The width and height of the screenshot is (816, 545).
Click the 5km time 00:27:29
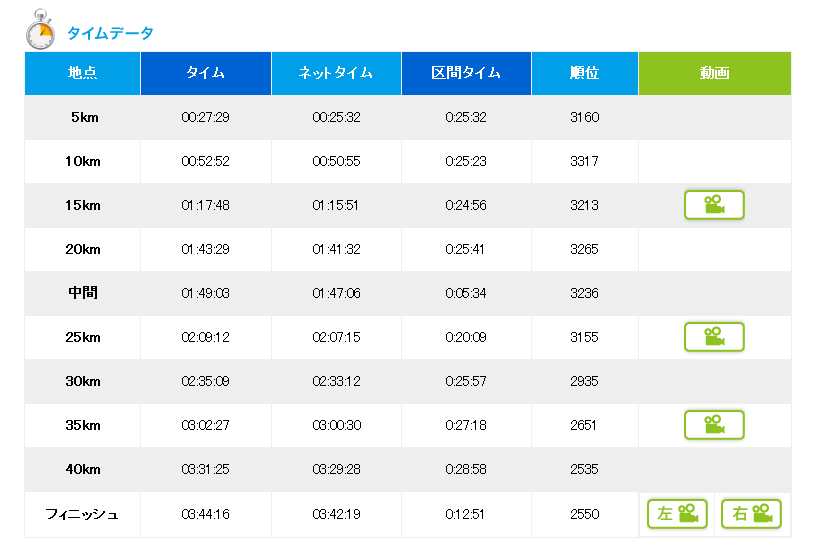[206, 117]
